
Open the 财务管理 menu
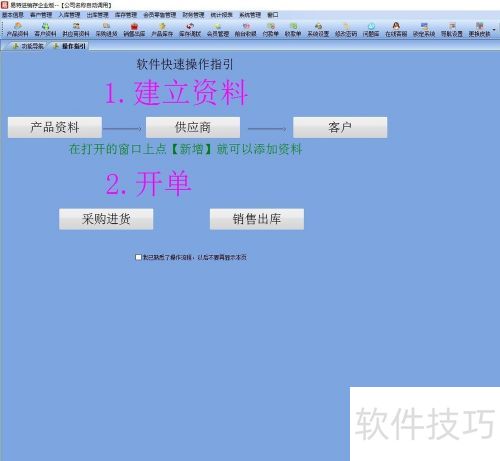click(x=193, y=15)
